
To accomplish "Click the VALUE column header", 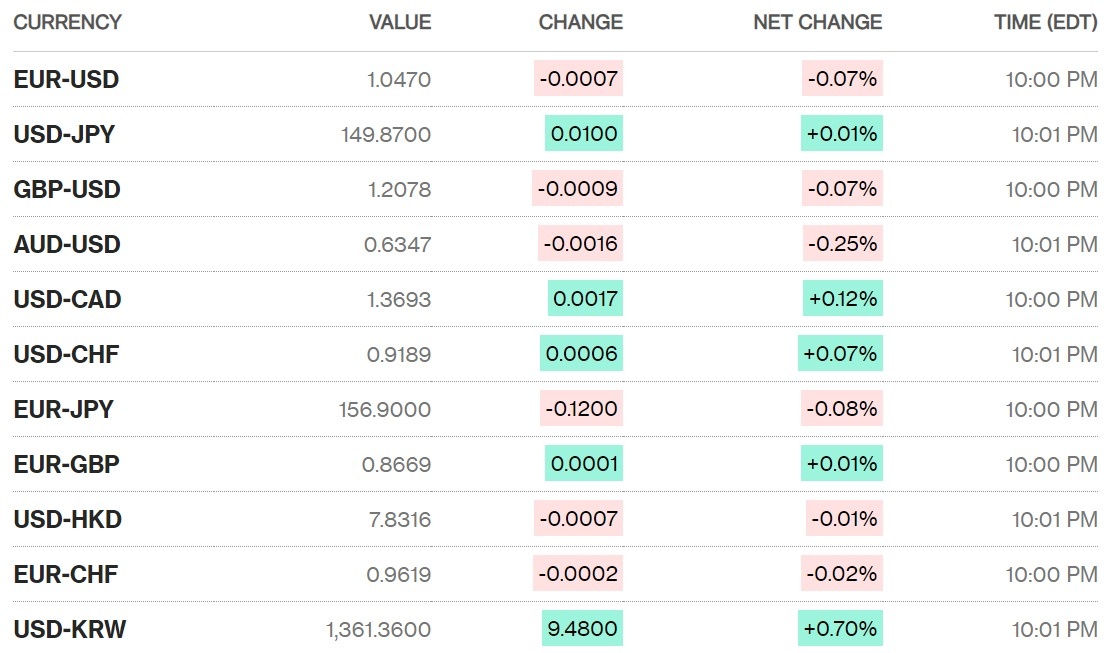I will click(x=400, y=22).
